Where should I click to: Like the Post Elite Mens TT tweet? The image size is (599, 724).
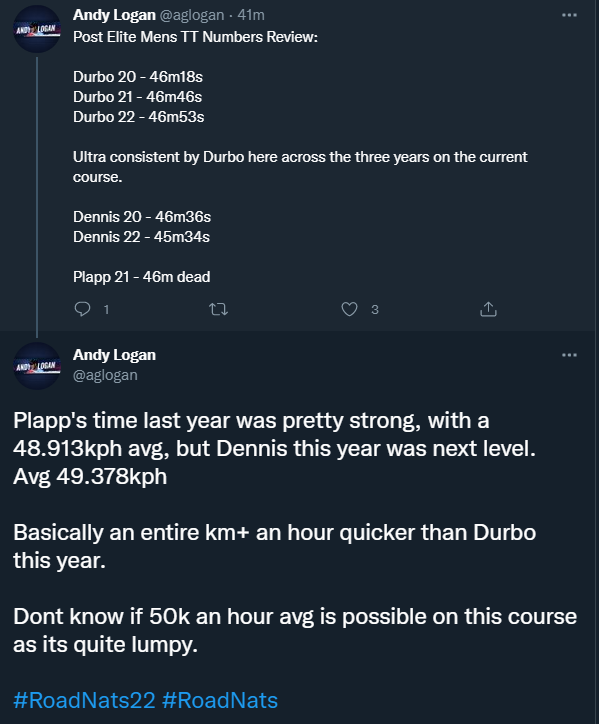pos(349,309)
